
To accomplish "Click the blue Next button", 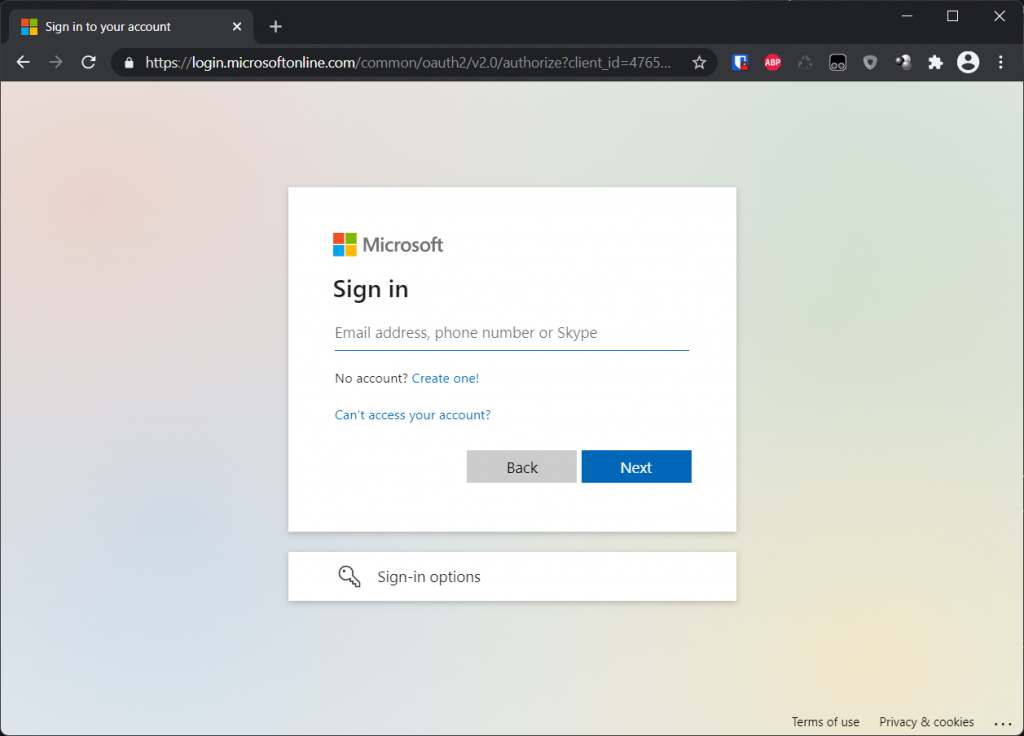I will pyautogui.click(x=637, y=467).
